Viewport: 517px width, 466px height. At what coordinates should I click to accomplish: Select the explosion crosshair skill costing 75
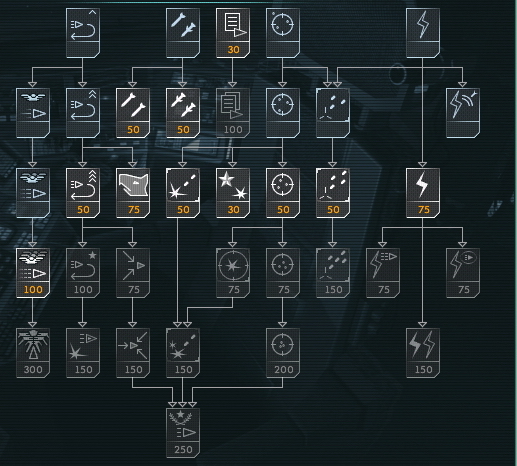[233, 273]
